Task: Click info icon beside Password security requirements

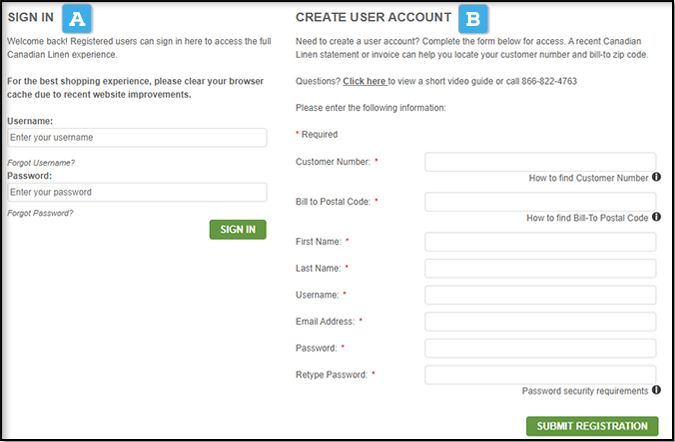Action: point(657,390)
